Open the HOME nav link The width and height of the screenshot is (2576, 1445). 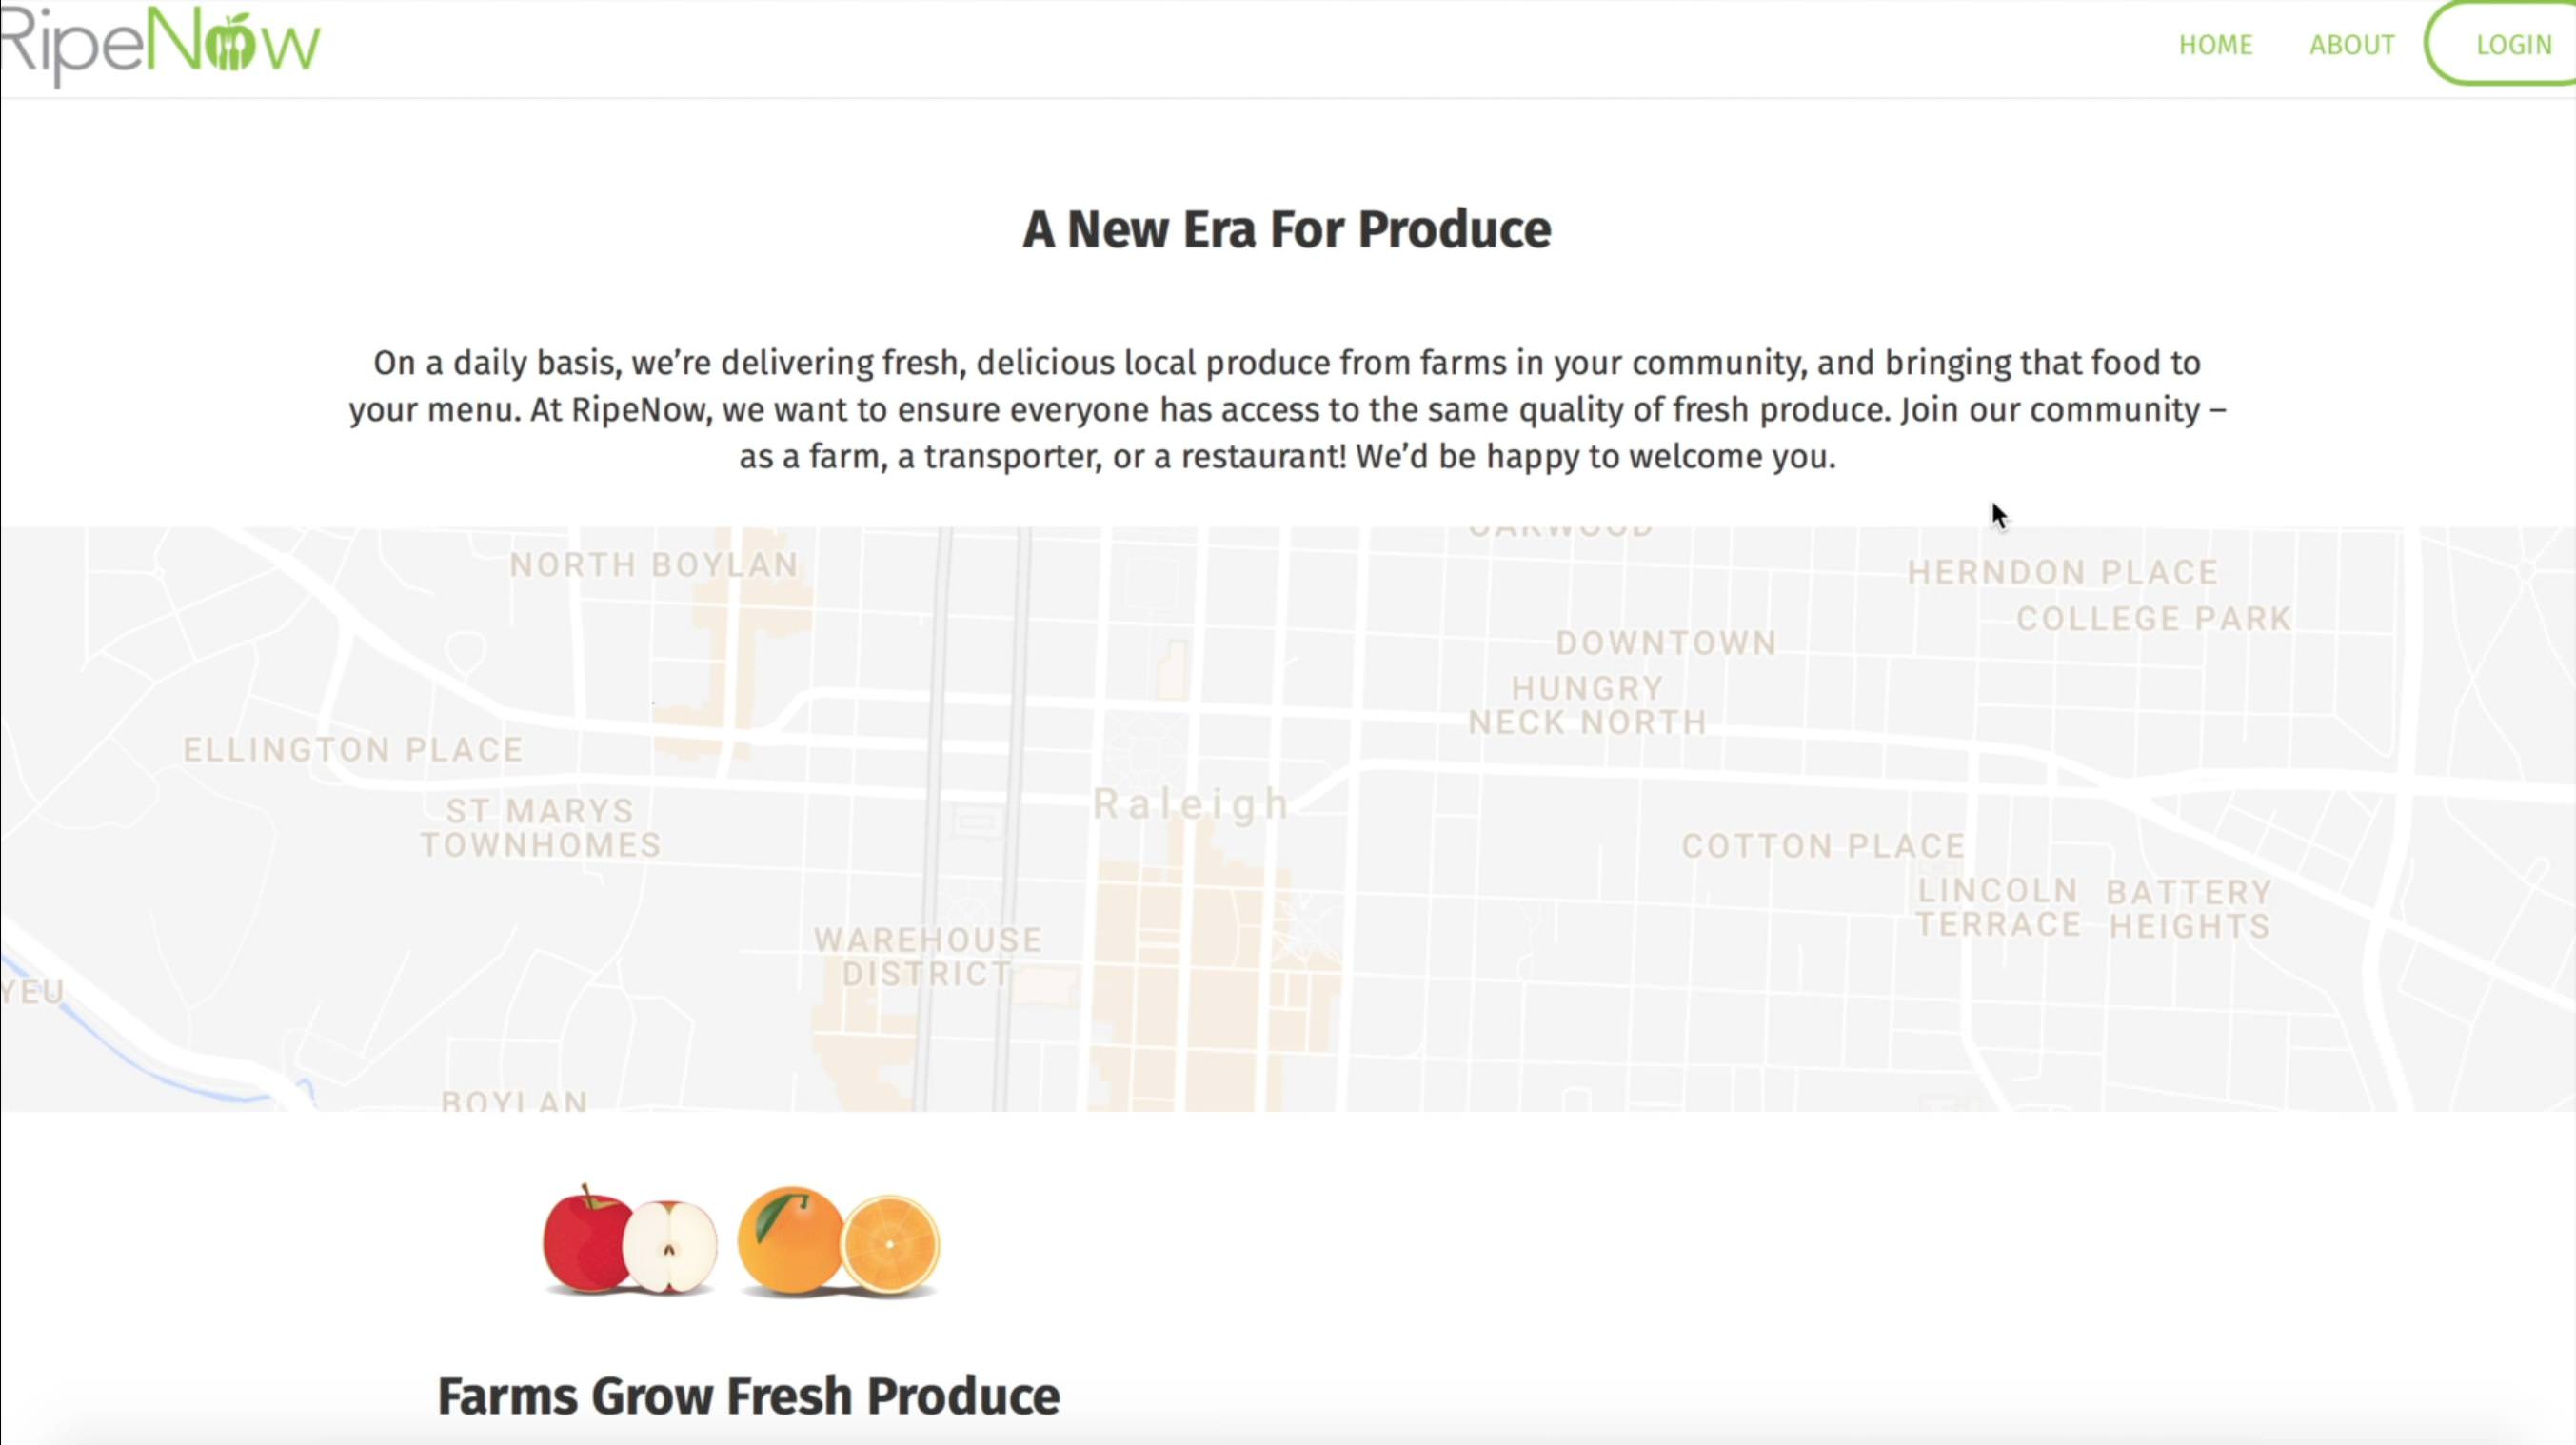2215,45
